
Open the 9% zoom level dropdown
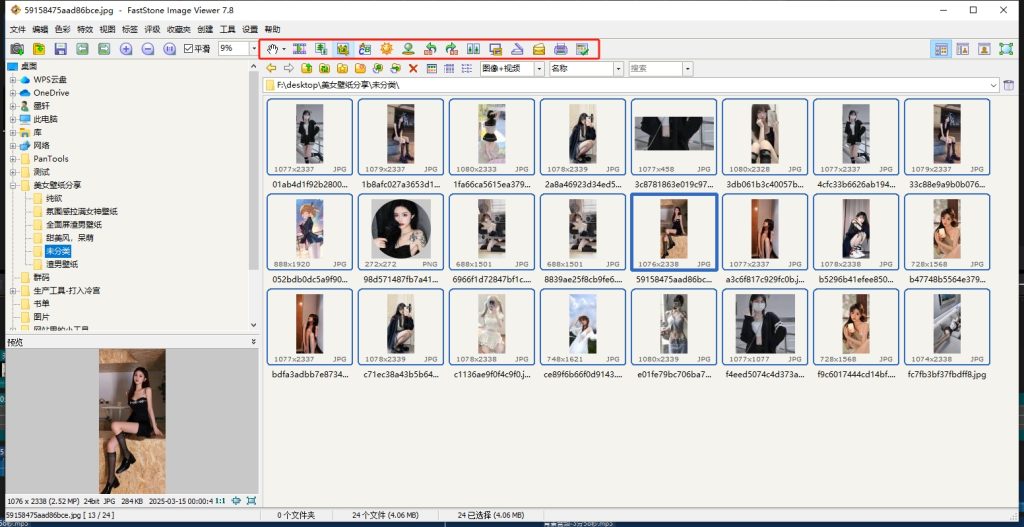pos(254,48)
